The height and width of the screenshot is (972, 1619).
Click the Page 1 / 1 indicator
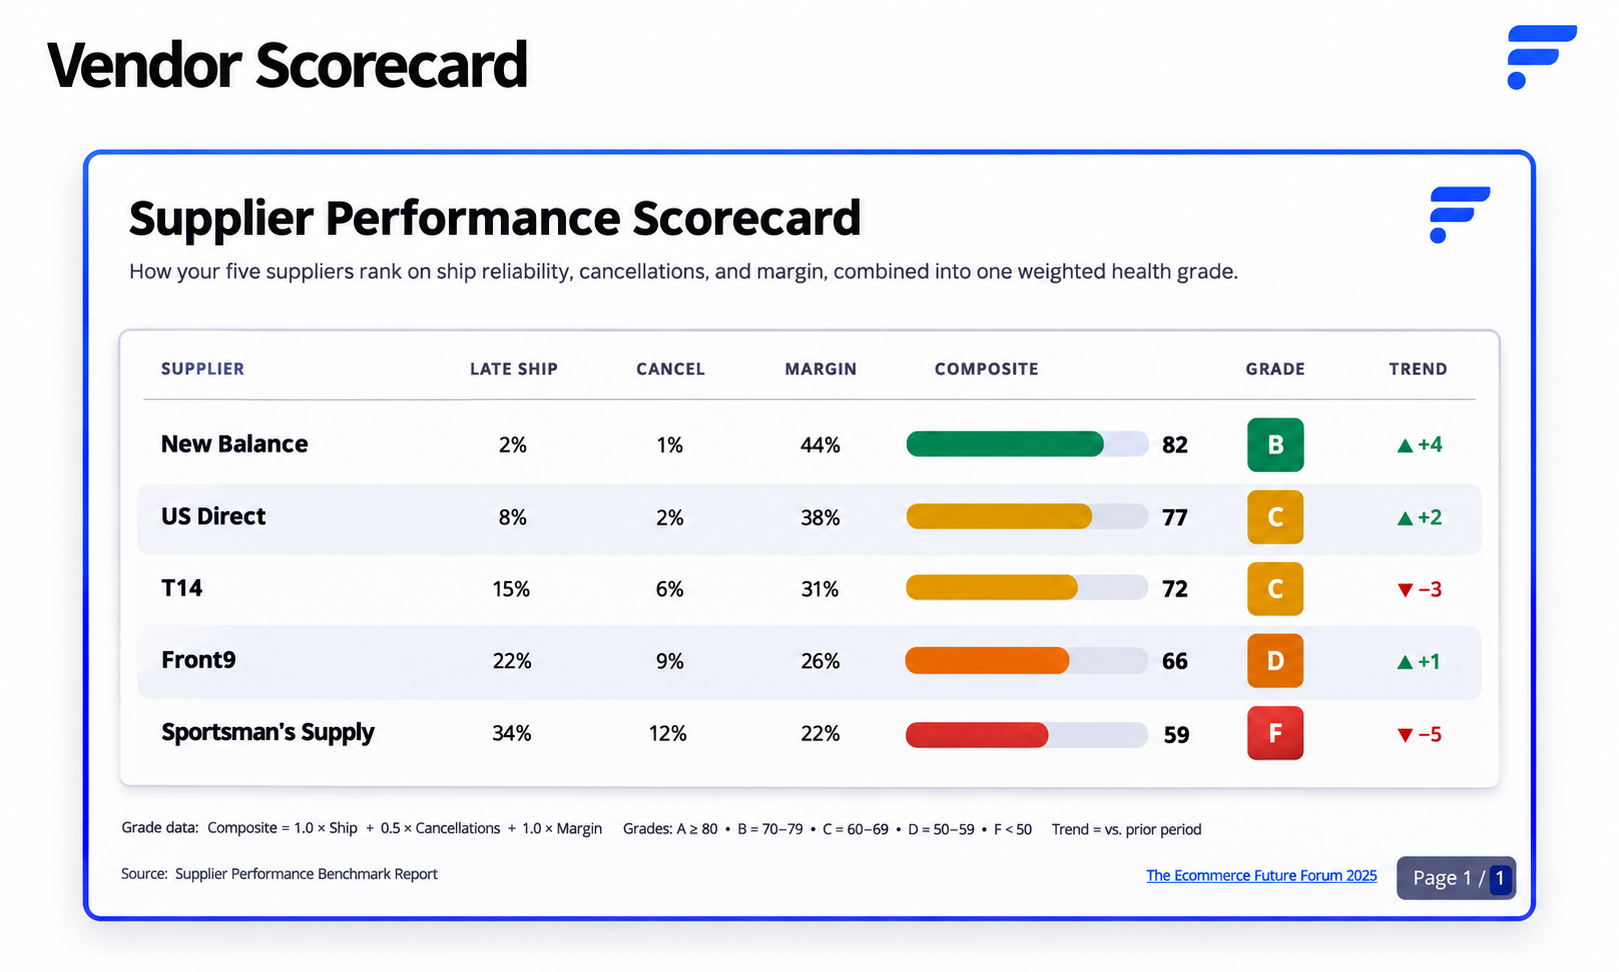click(1456, 878)
